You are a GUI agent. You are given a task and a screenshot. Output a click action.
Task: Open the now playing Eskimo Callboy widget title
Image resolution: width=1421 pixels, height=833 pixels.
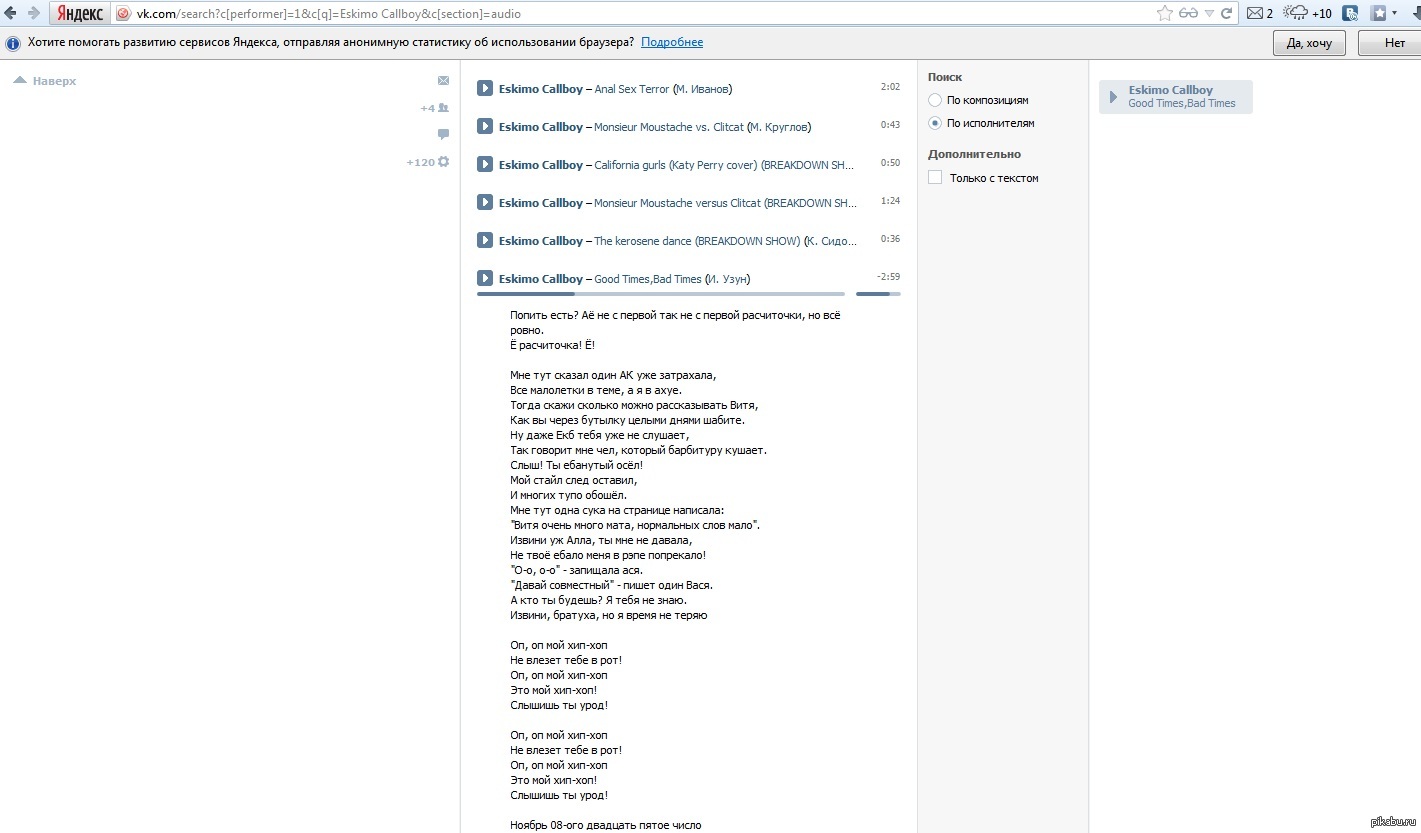point(1170,90)
